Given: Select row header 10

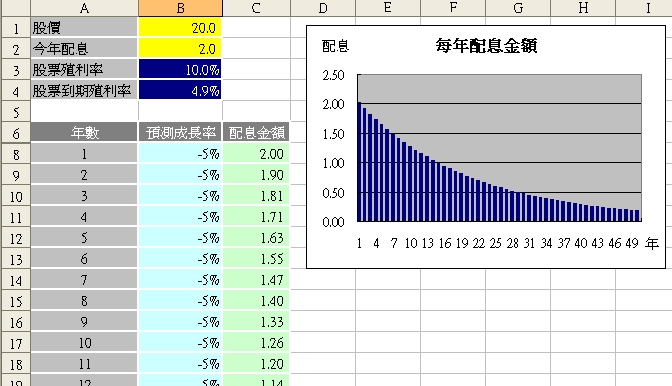Looking at the screenshot, I should (x=16, y=196).
